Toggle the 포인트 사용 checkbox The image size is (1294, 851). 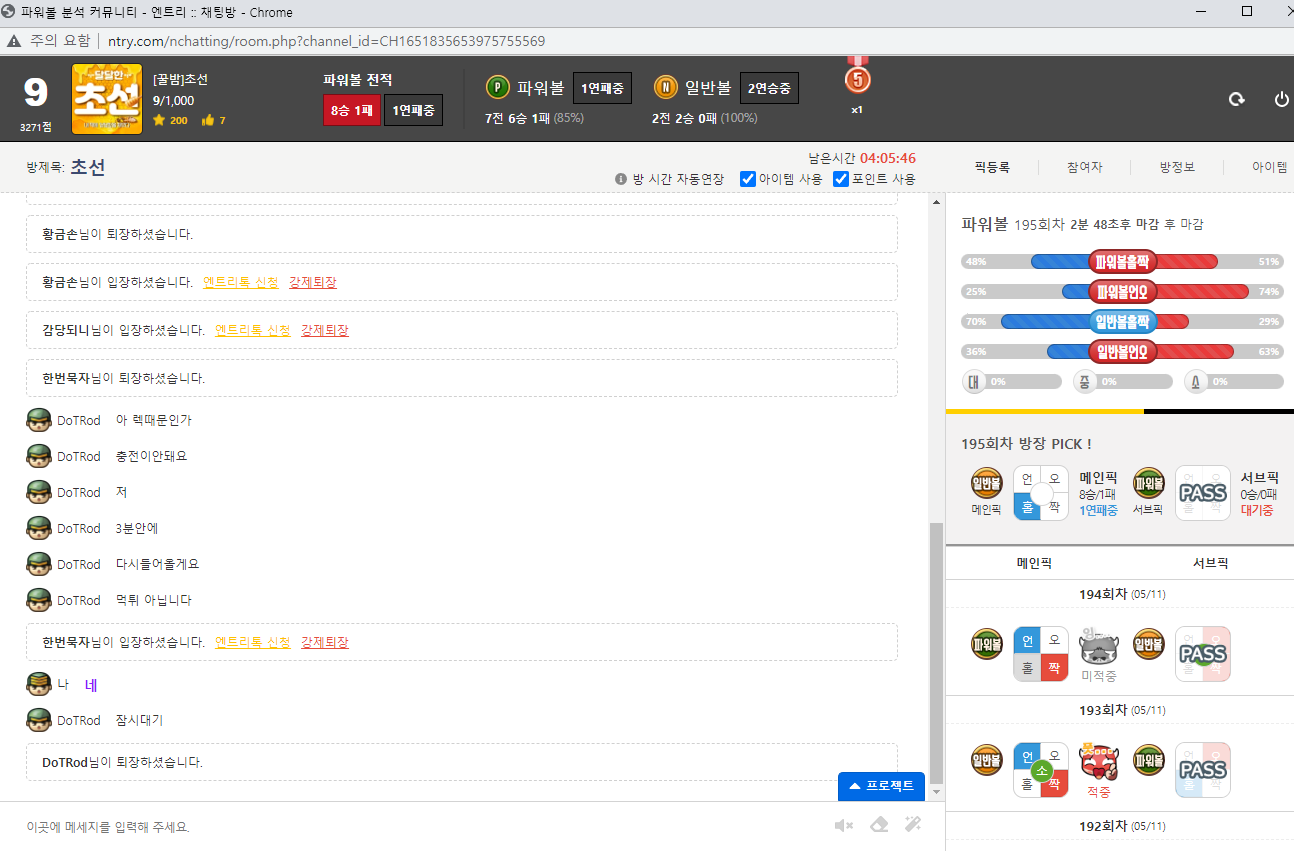841,179
